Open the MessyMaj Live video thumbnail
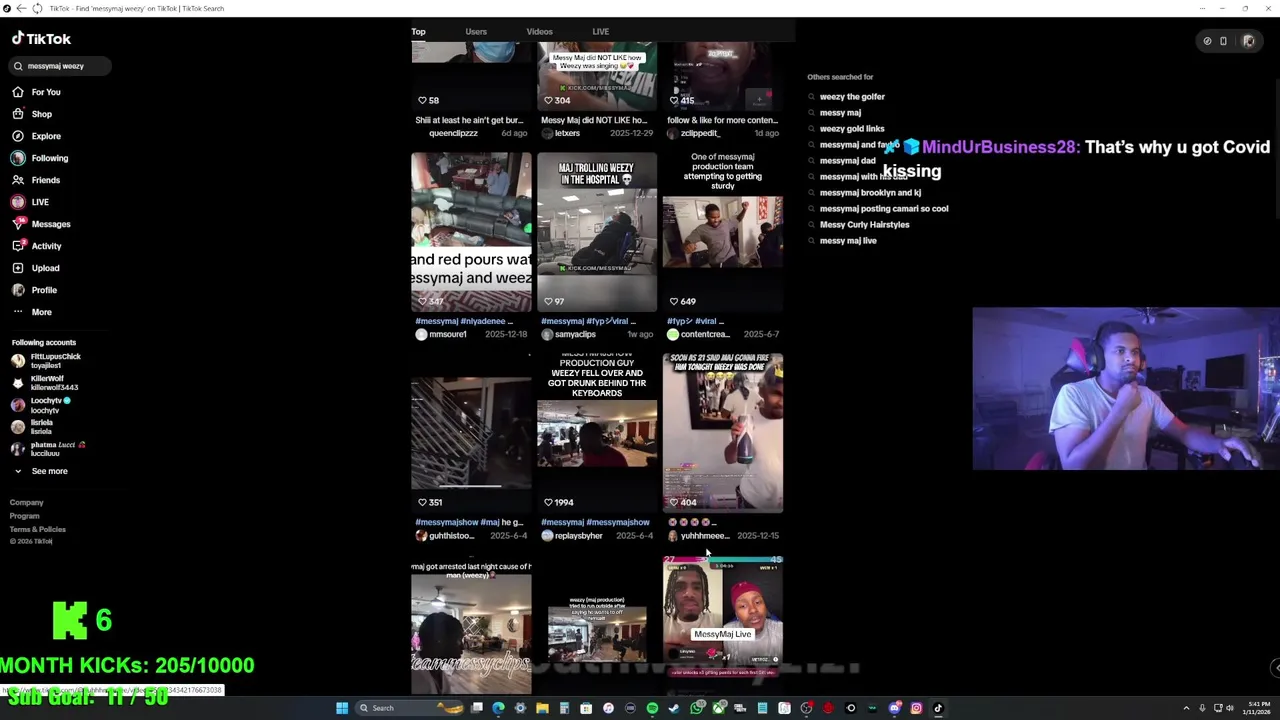This screenshot has height=720, width=1280. [x=723, y=625]
